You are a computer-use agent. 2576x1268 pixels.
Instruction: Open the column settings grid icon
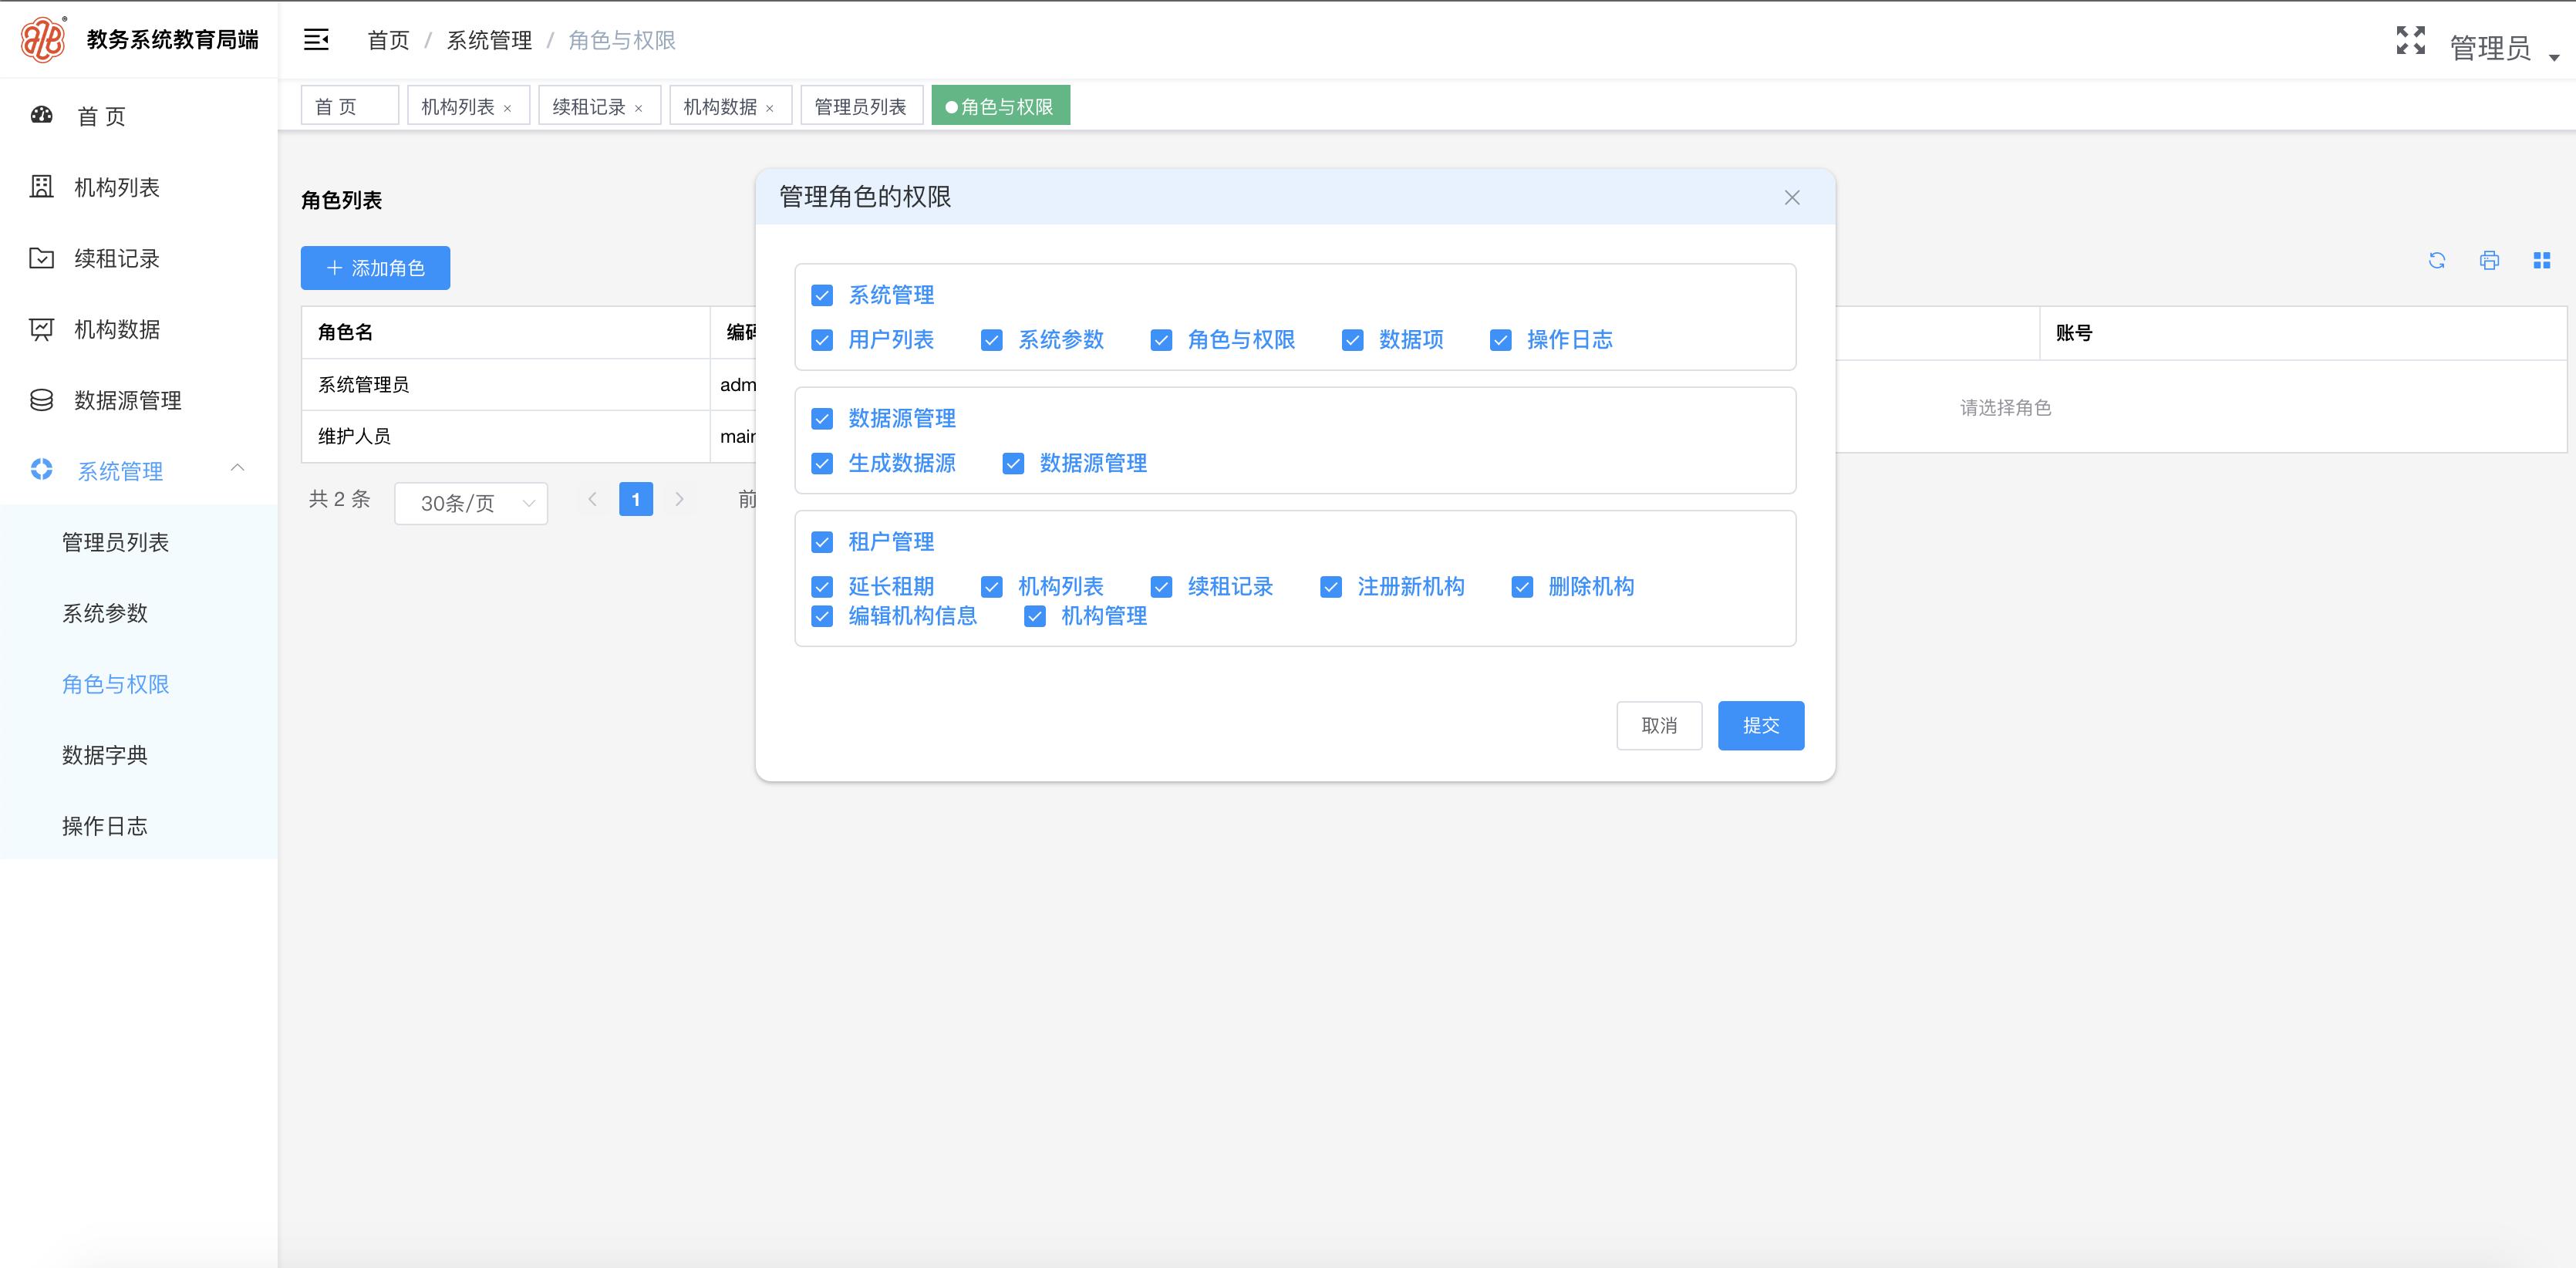pos(2542,260)
